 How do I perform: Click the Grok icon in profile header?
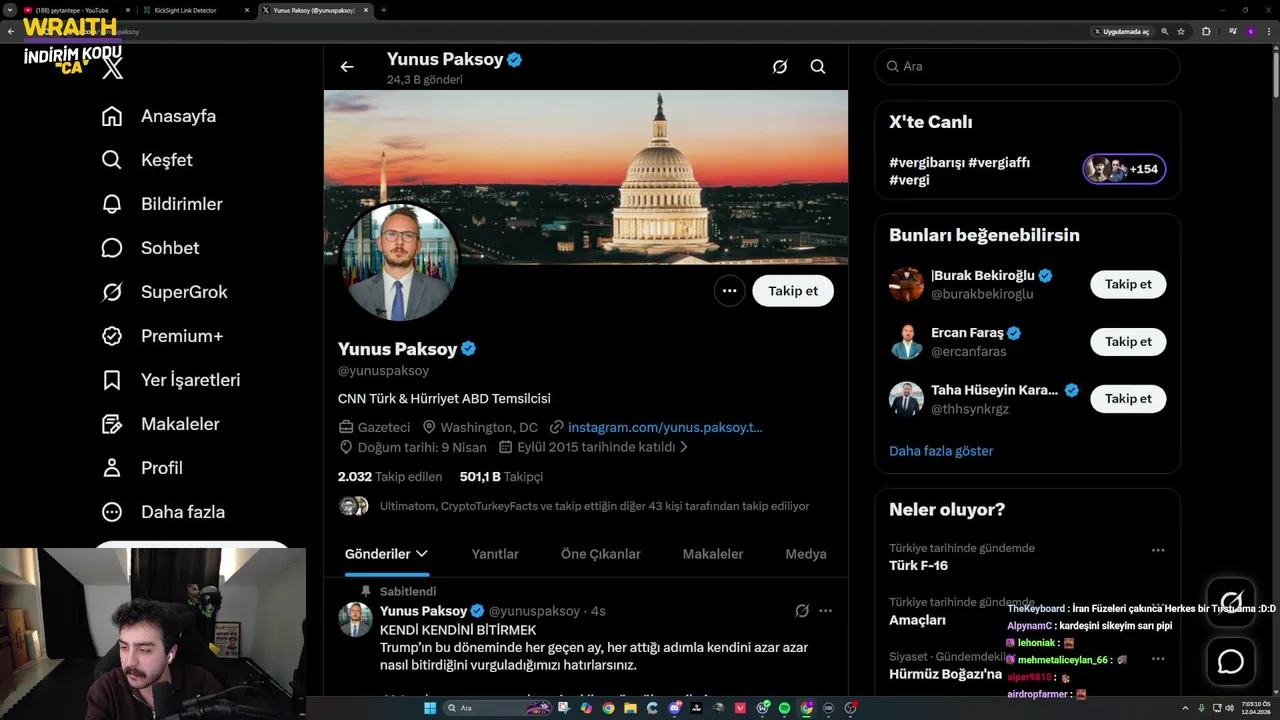point(780,67)
